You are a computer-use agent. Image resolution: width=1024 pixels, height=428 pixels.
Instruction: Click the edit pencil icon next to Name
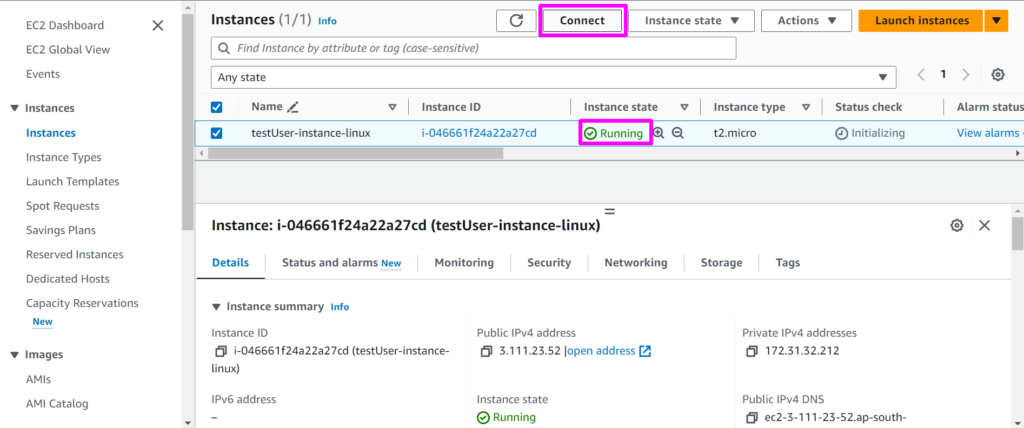292,107
